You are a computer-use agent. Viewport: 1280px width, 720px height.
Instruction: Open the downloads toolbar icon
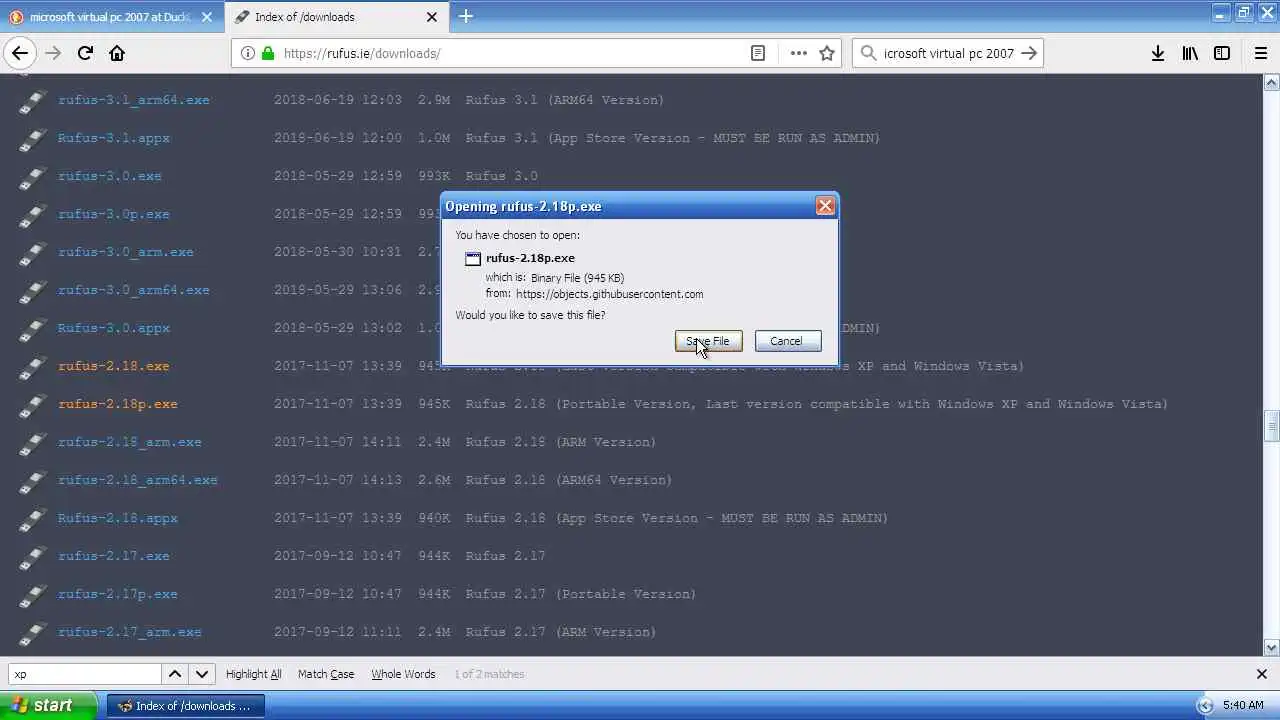[1157, 53]
